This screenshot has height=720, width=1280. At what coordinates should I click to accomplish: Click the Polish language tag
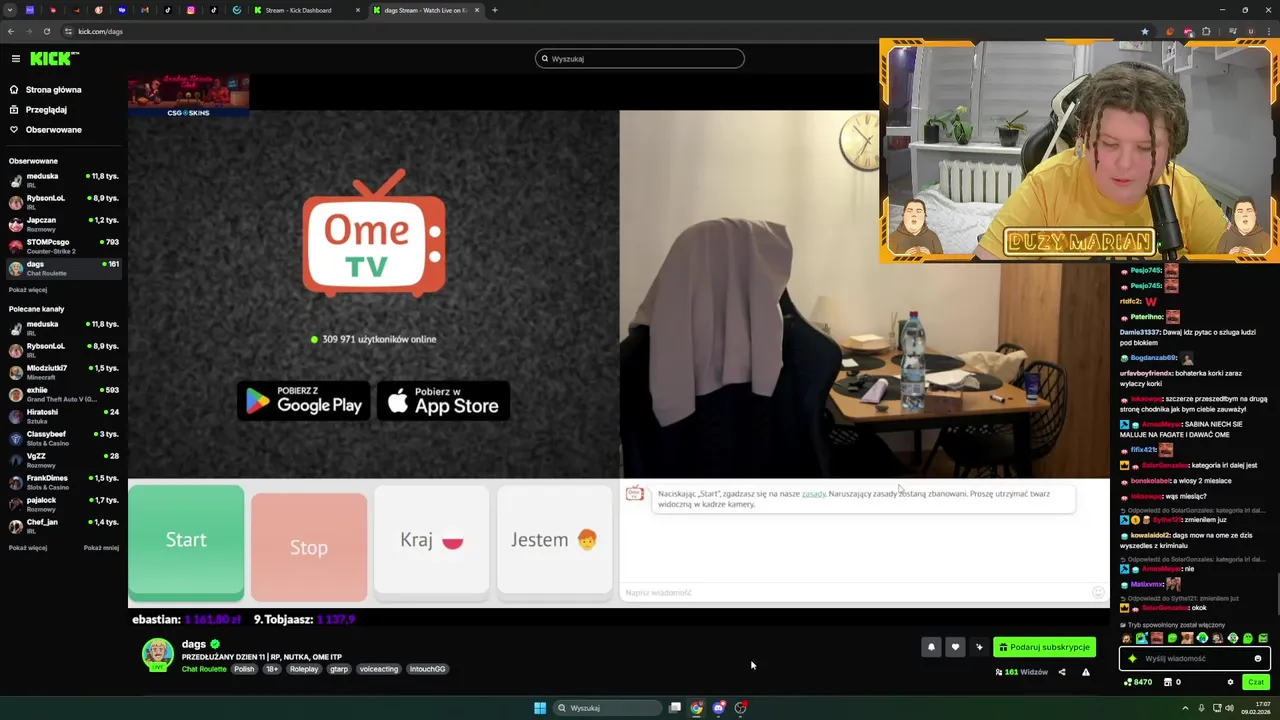click(x=244, y=669)
